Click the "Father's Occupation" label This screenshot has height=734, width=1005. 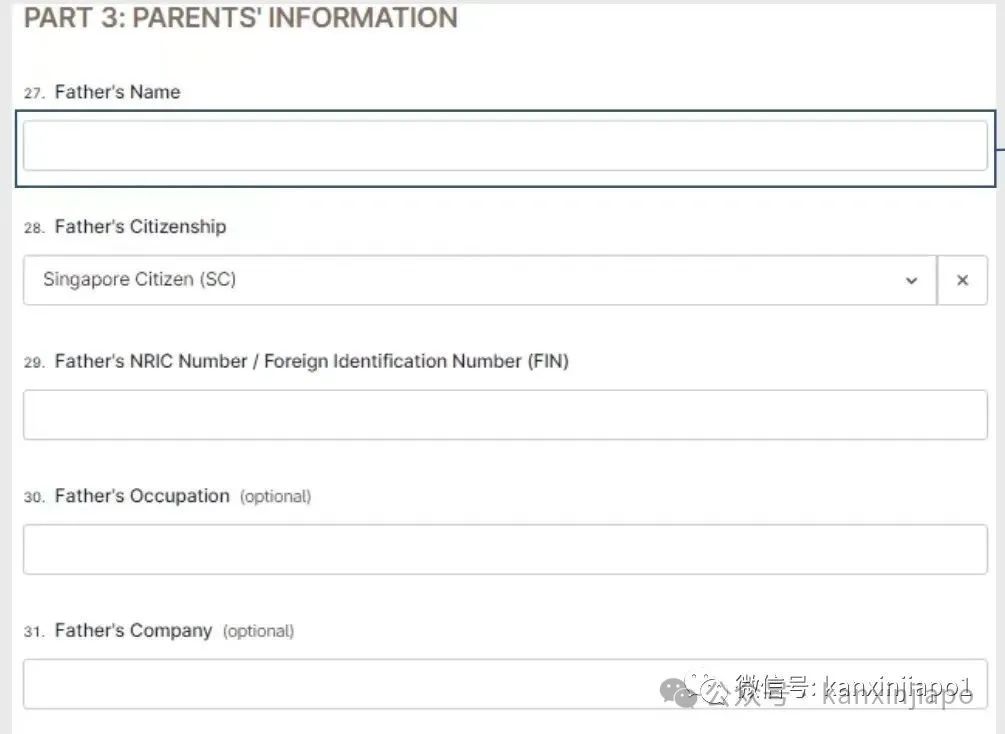click(x=142, y=496)
